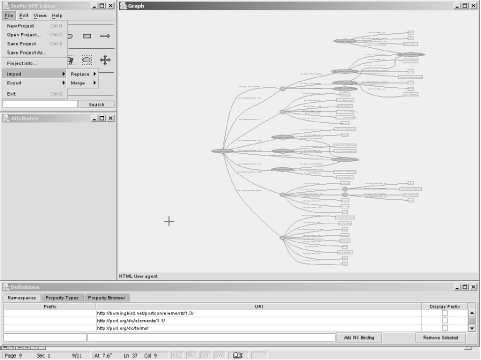The width and height of the screenshot is (481, 360).
Task: Switch to the Property Browser tab
Action: [107, 298]
